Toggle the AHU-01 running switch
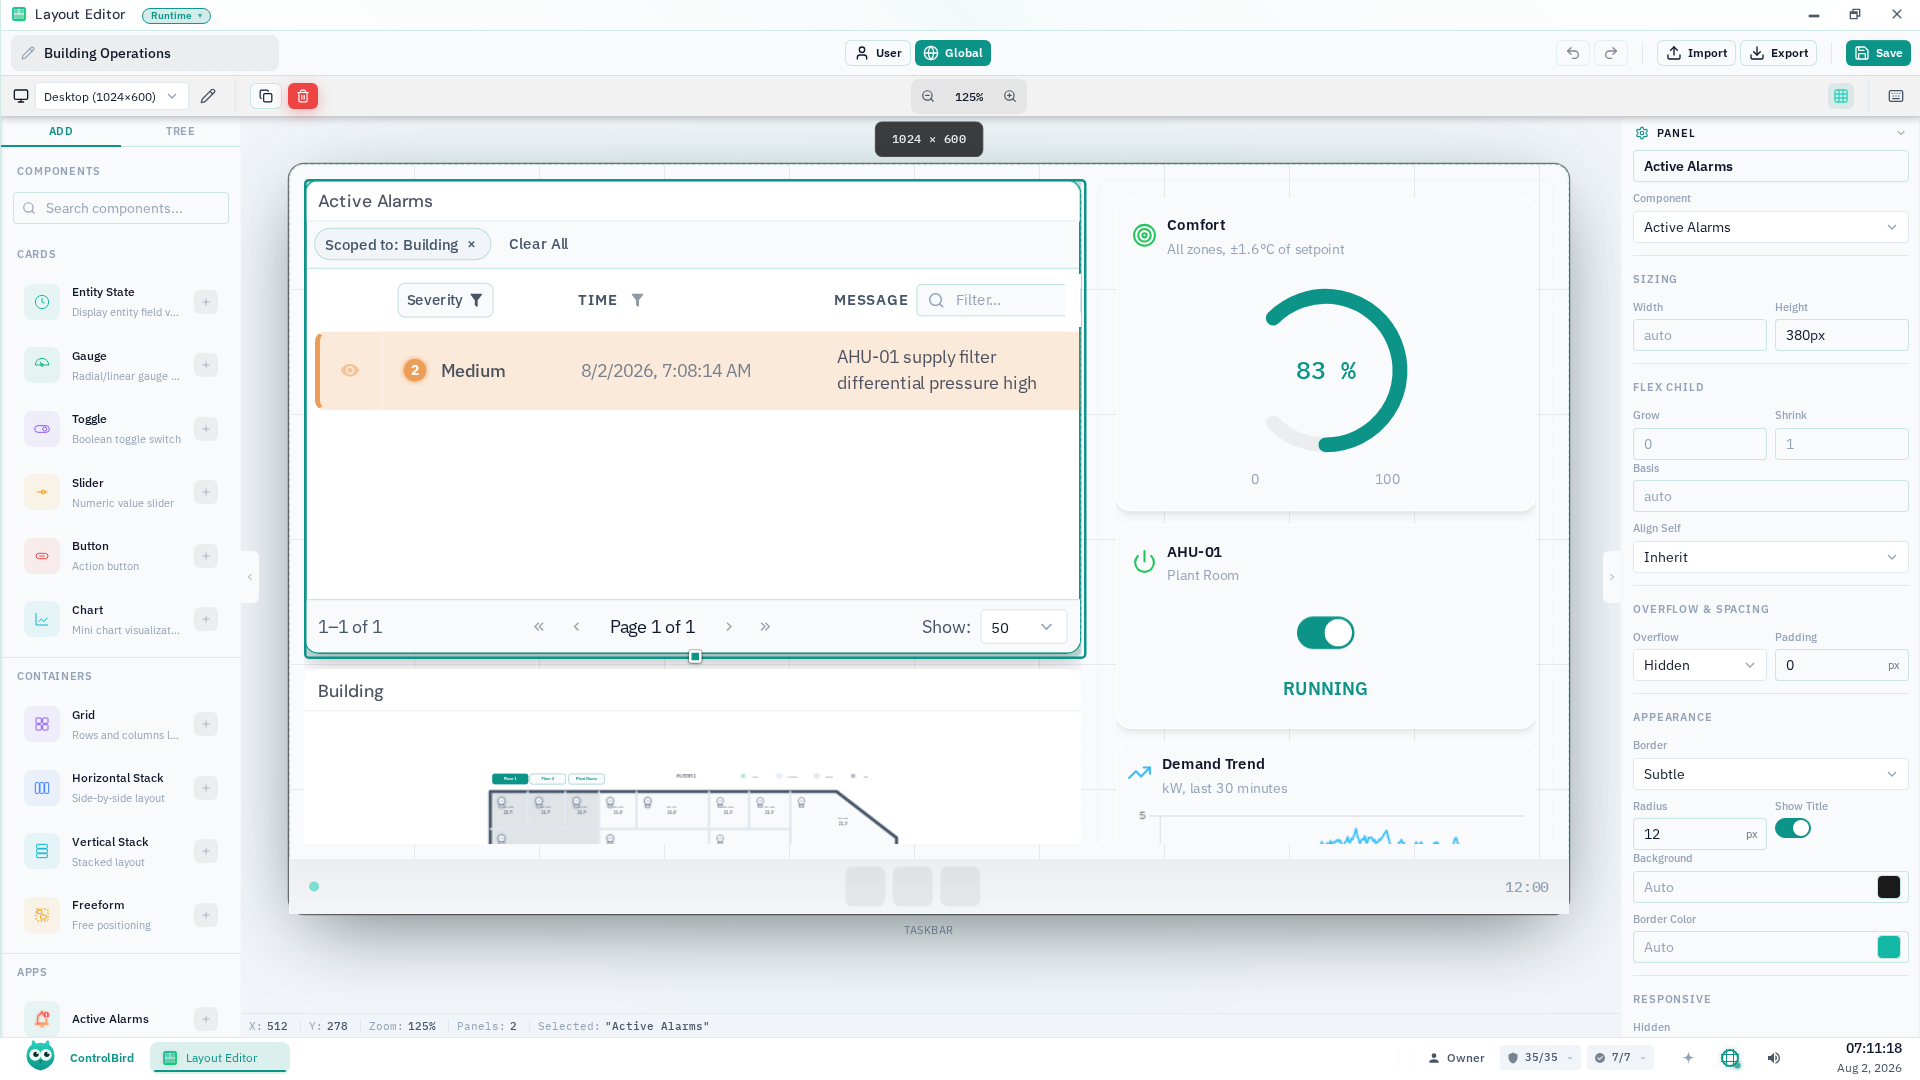This screenshot has height=1080, width=1920. 1325,633
